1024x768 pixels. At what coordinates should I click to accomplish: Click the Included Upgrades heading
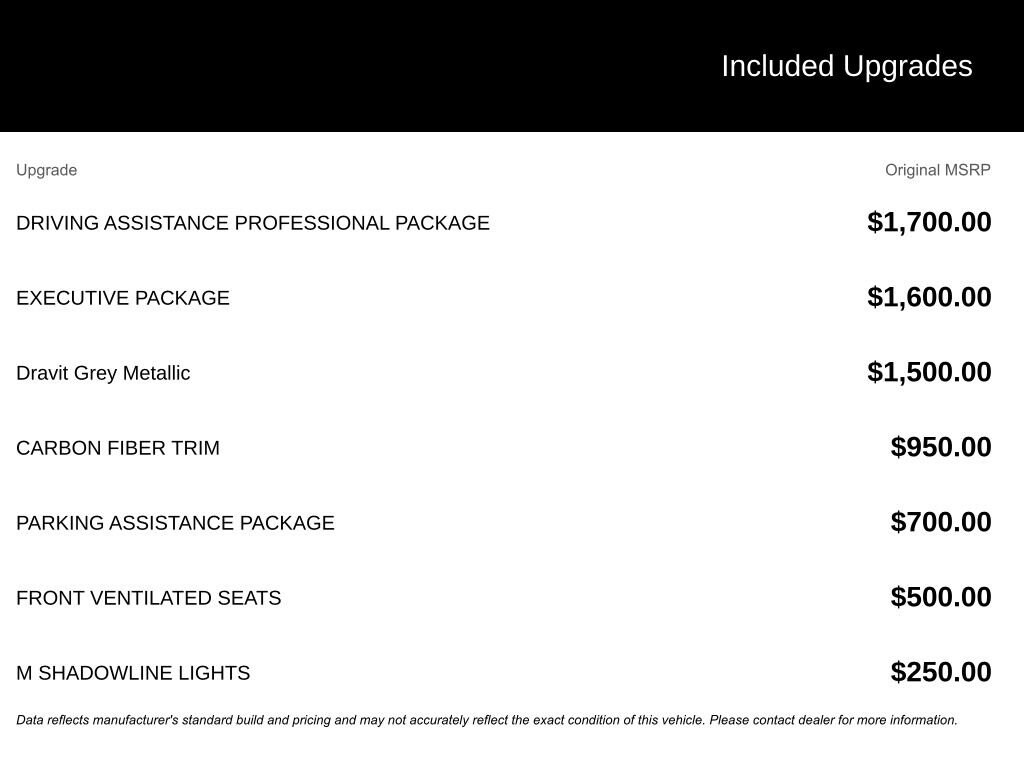846,66
